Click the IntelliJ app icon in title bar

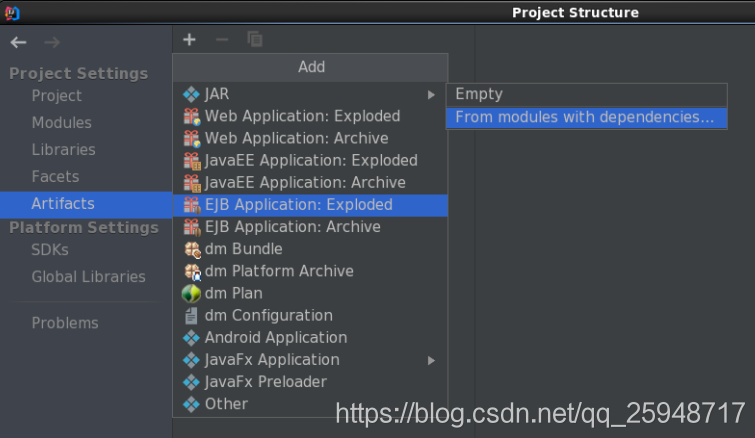(12, 13)
